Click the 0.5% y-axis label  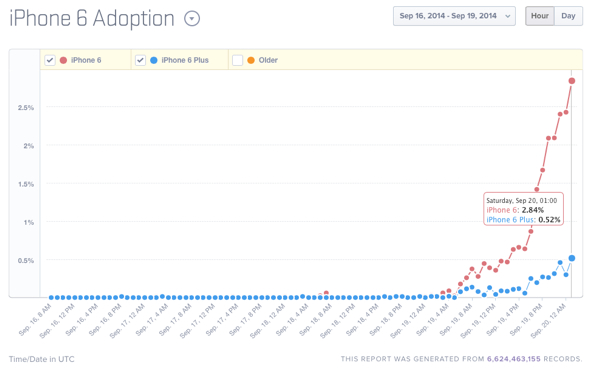pos(26,261)
